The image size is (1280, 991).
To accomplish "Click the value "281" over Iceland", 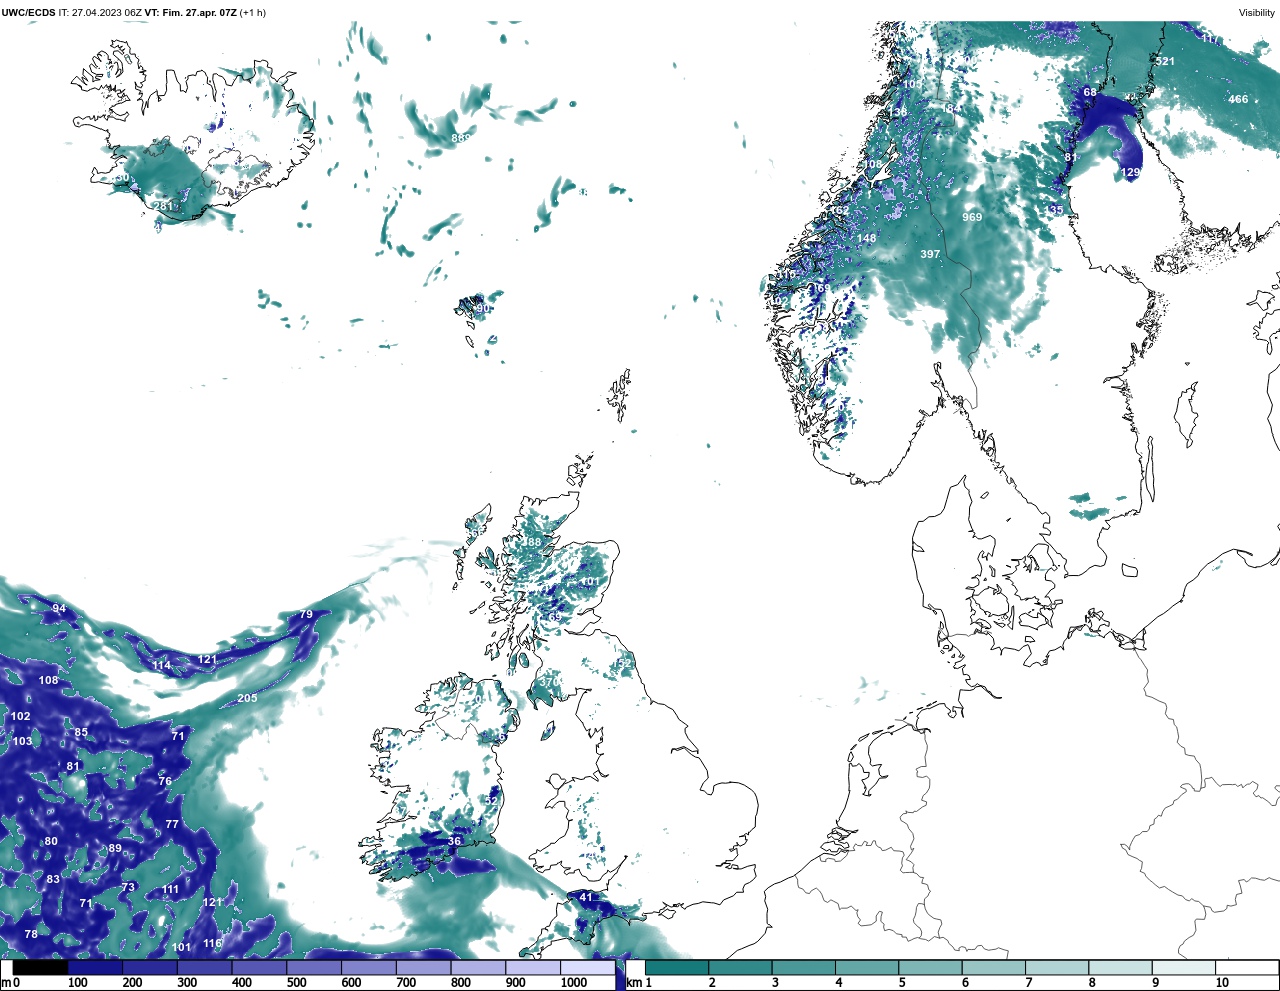I will click(x=162, y=207).
